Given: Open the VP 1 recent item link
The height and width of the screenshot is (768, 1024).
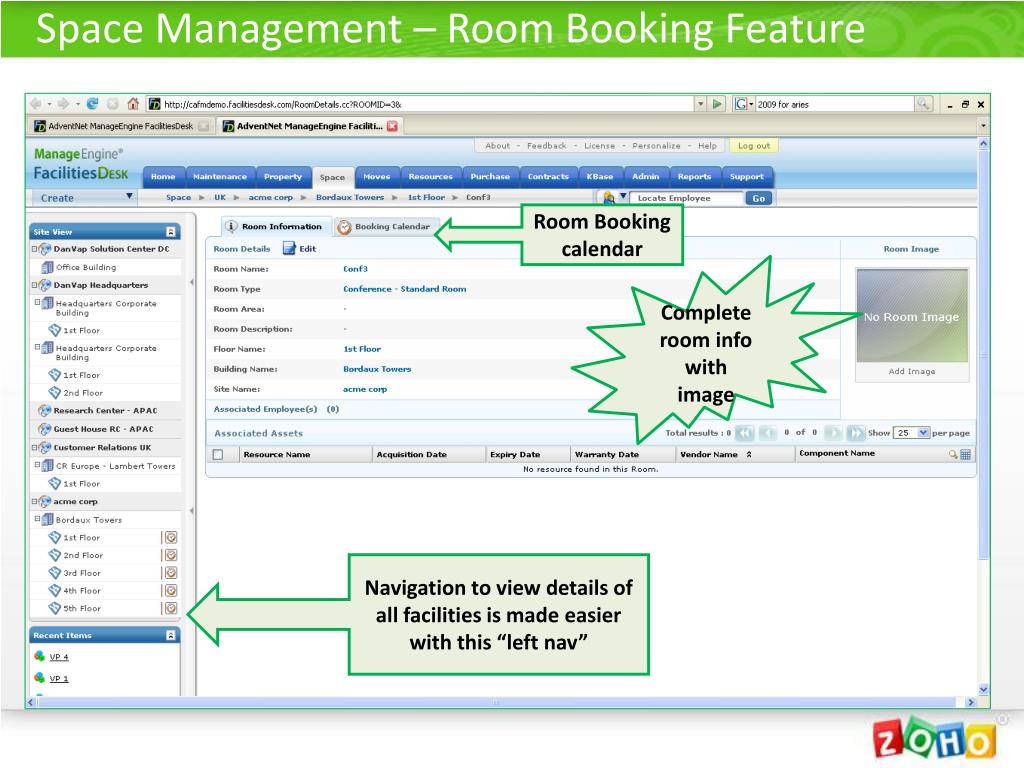Looking at the screenshot, I should coord(59,679).
